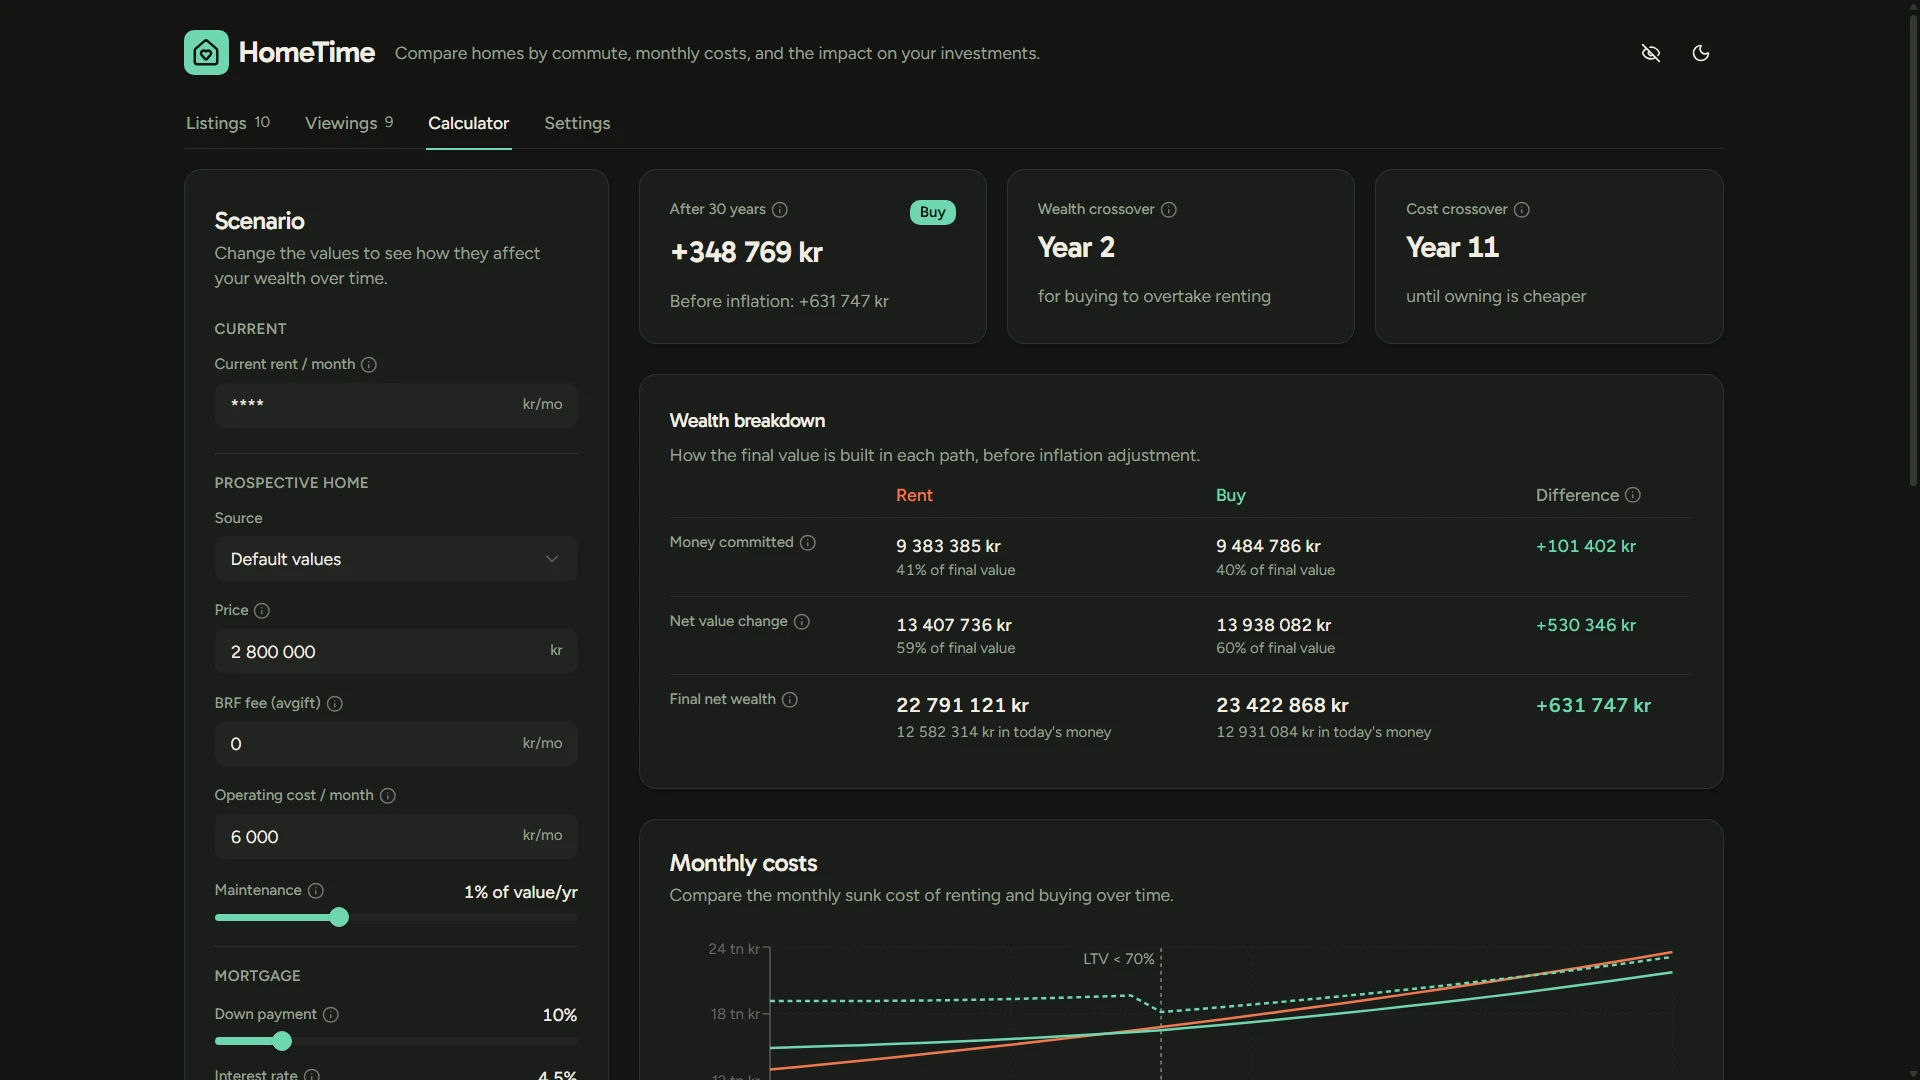Switch to the Listings tab
The image size is (1920, 1080).
[x=228, y=123]
